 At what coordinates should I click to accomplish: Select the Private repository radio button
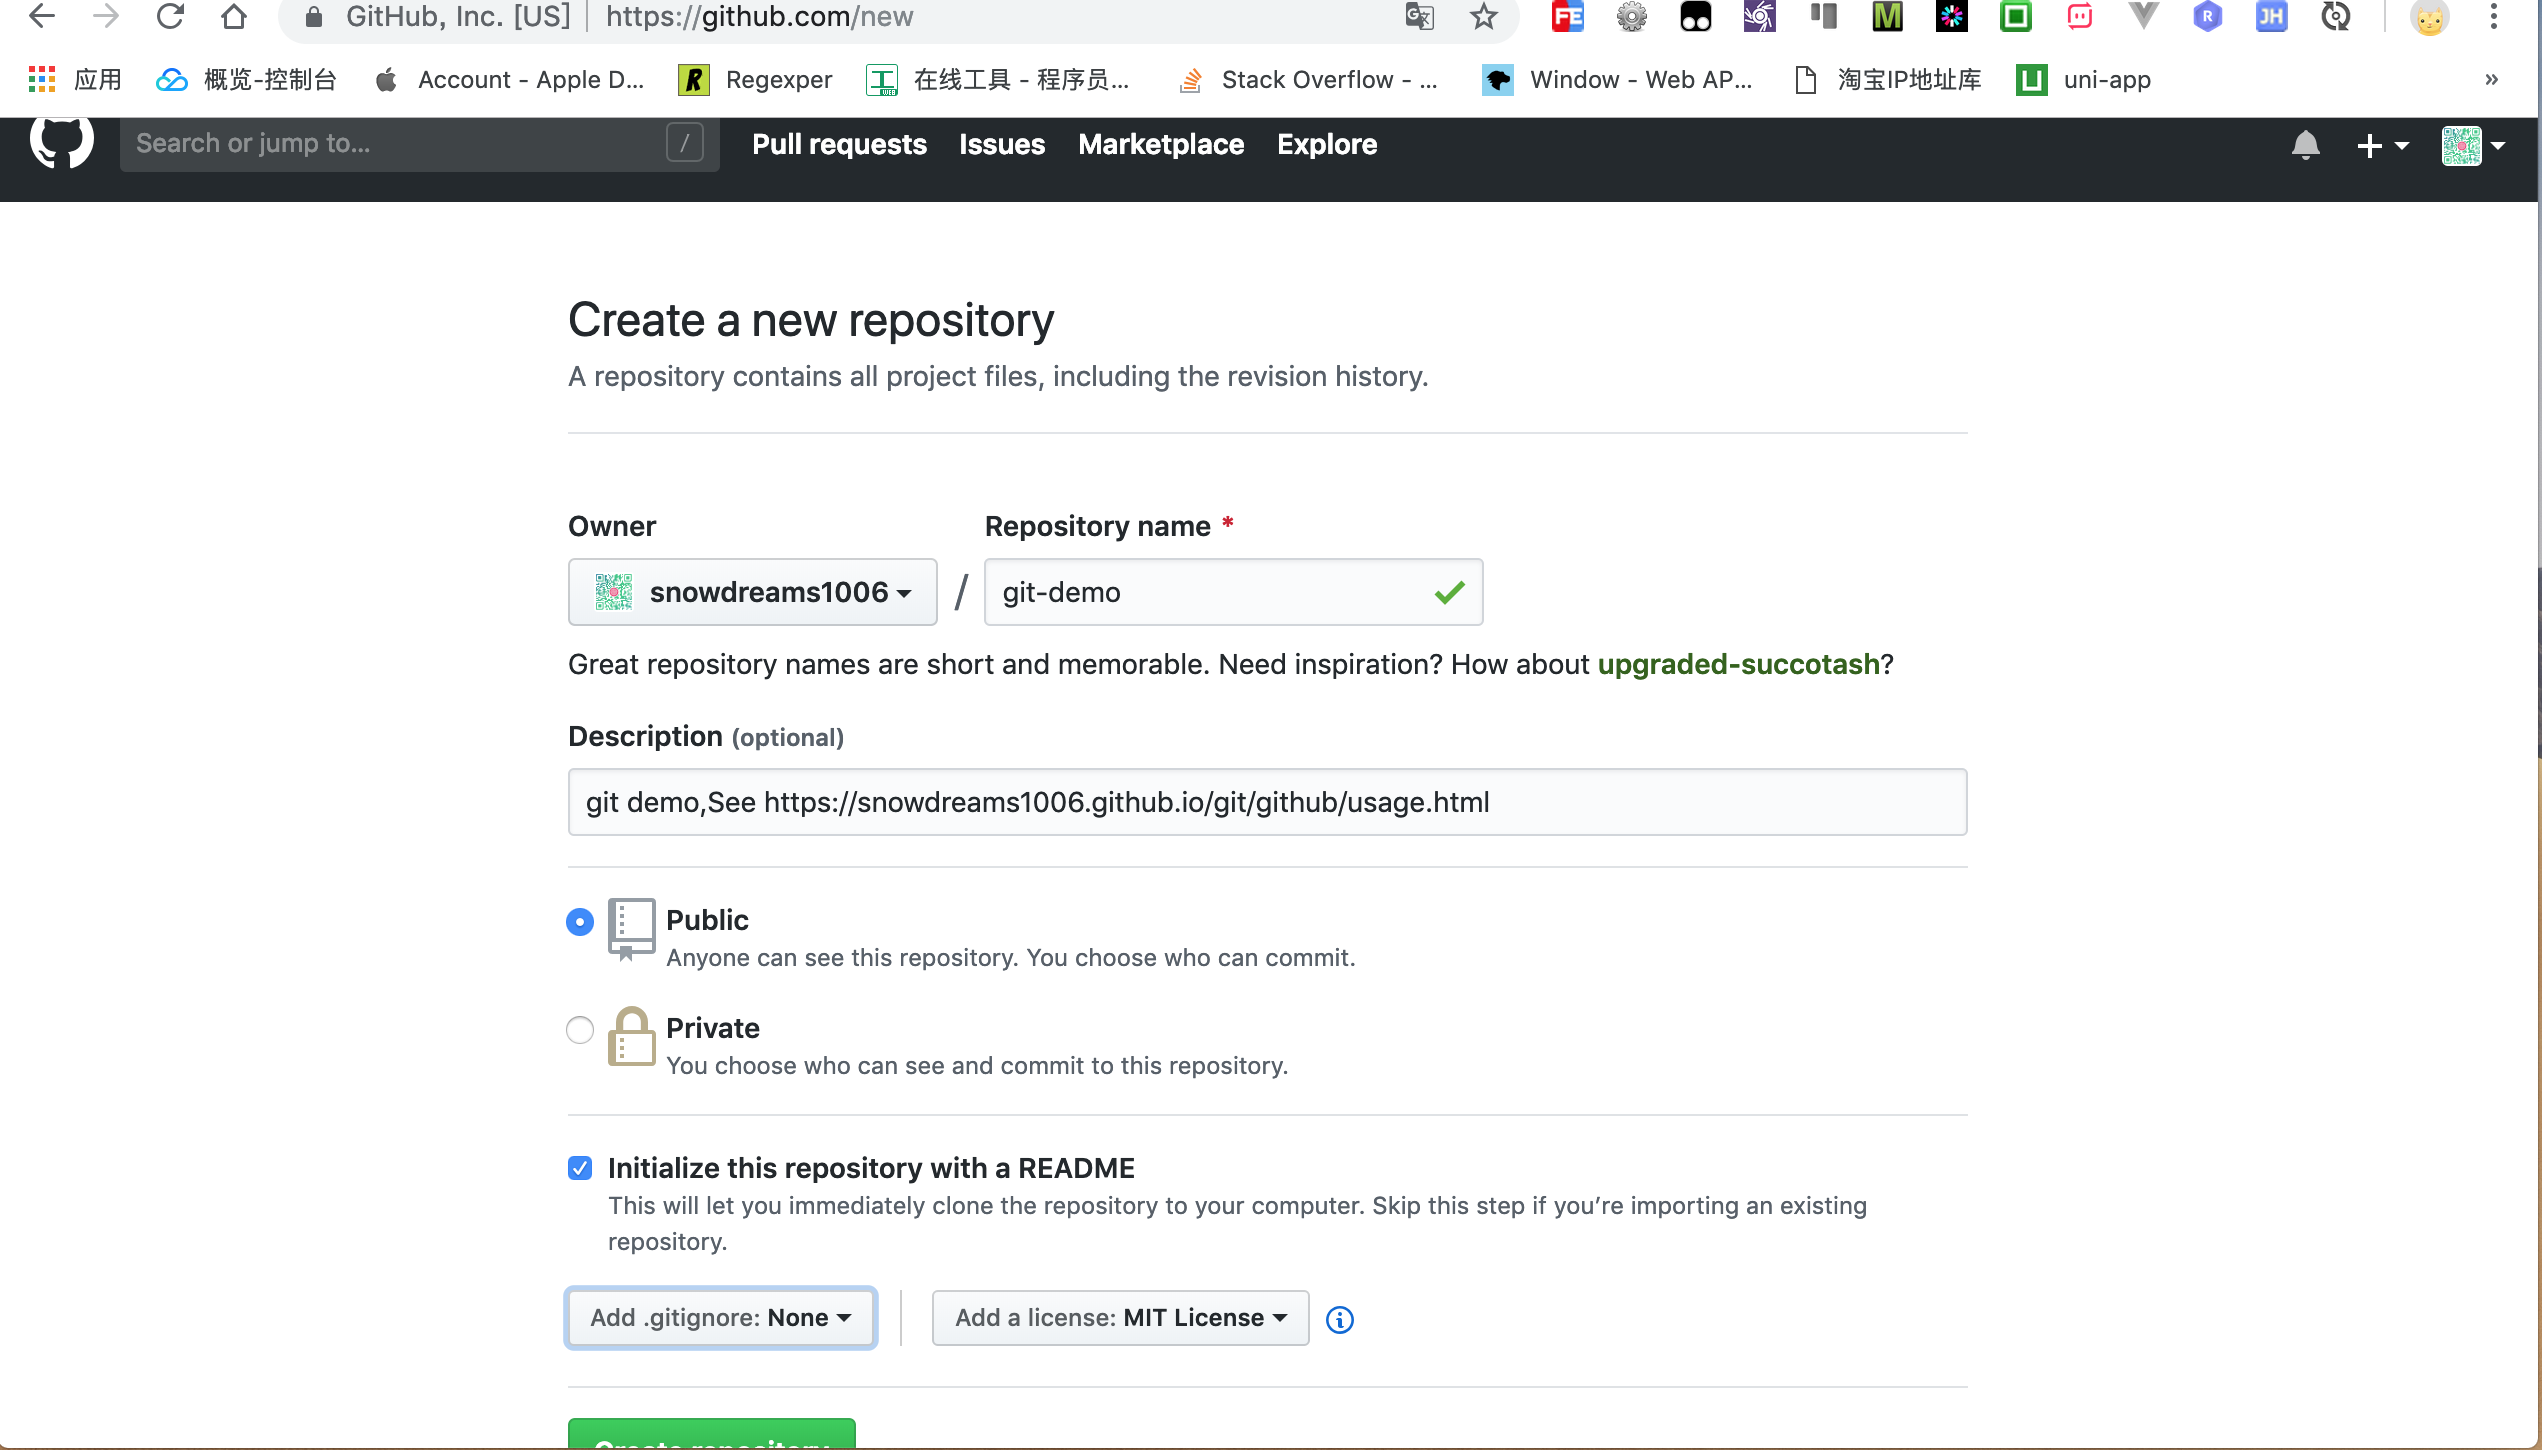[x=578, y=1029]
